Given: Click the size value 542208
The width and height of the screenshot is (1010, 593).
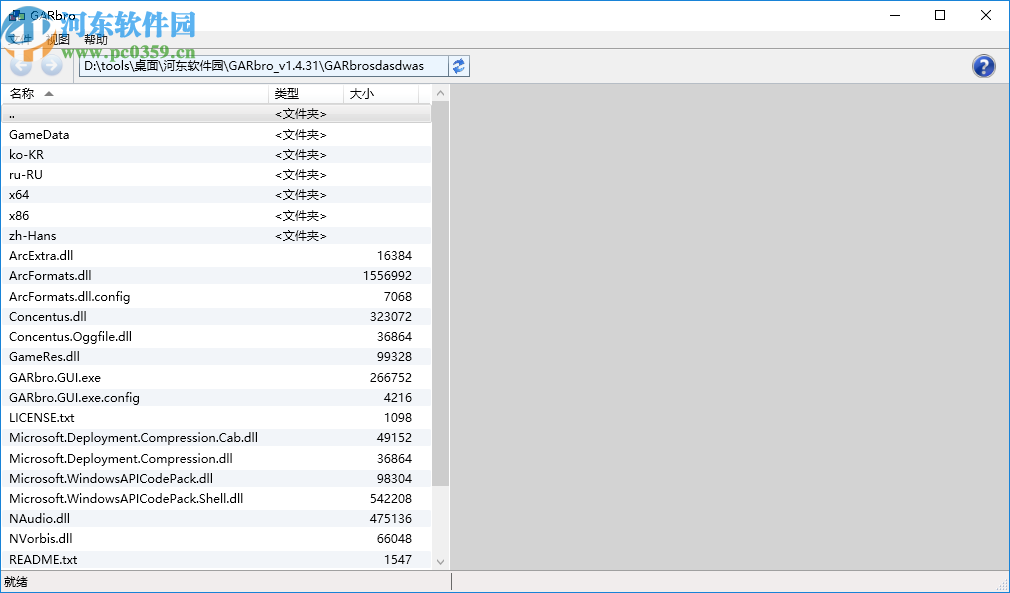Looking at the screenshot, I should [x=391, y=499].
